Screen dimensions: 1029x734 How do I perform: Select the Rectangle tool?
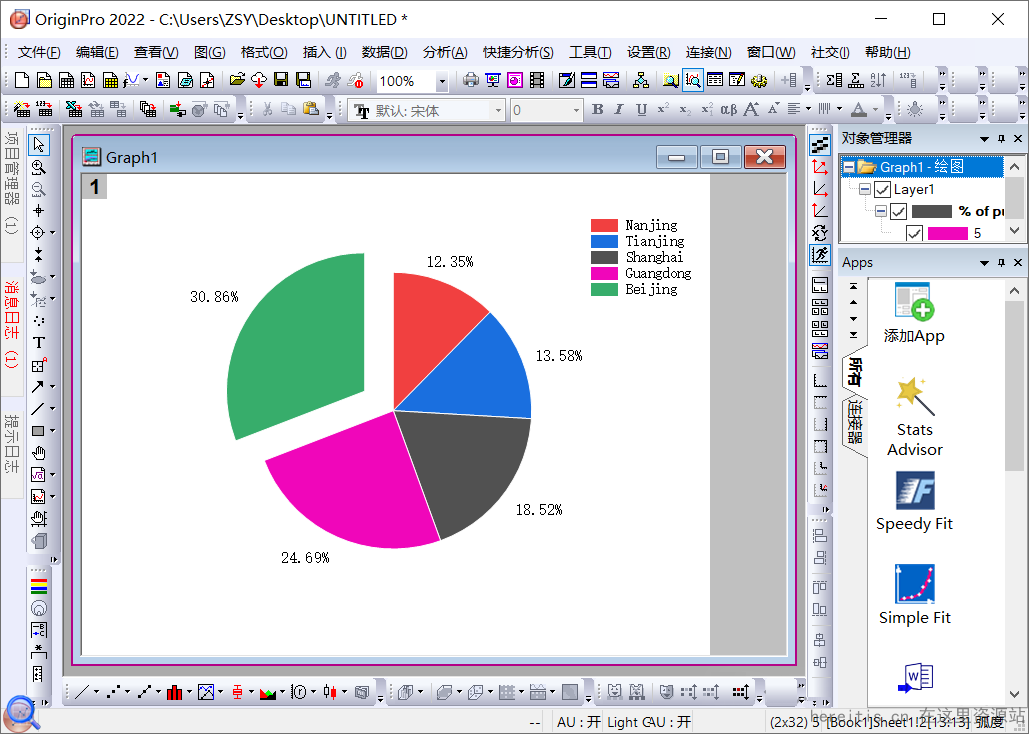pos(38,431)
